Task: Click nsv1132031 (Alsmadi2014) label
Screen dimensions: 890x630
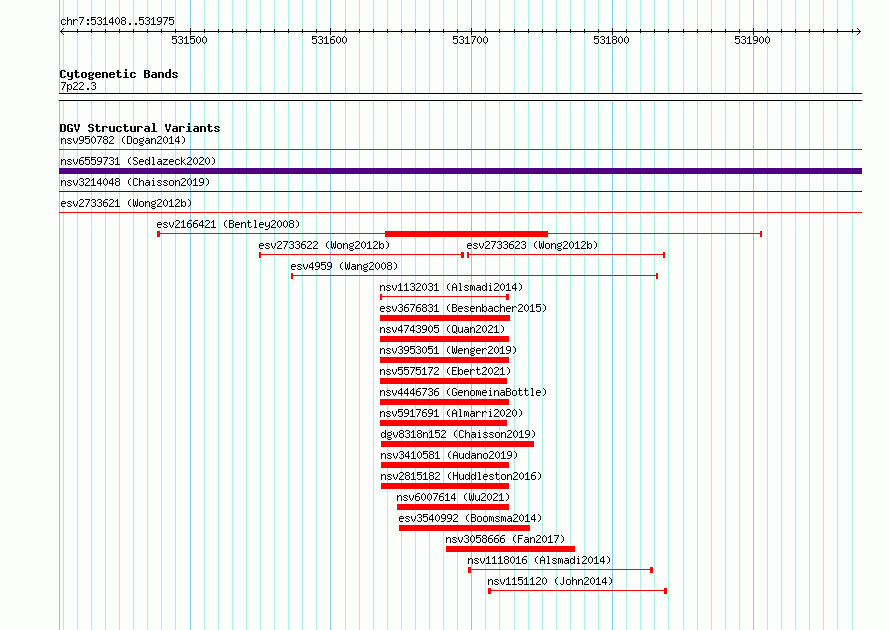Action: coord(451,287)
